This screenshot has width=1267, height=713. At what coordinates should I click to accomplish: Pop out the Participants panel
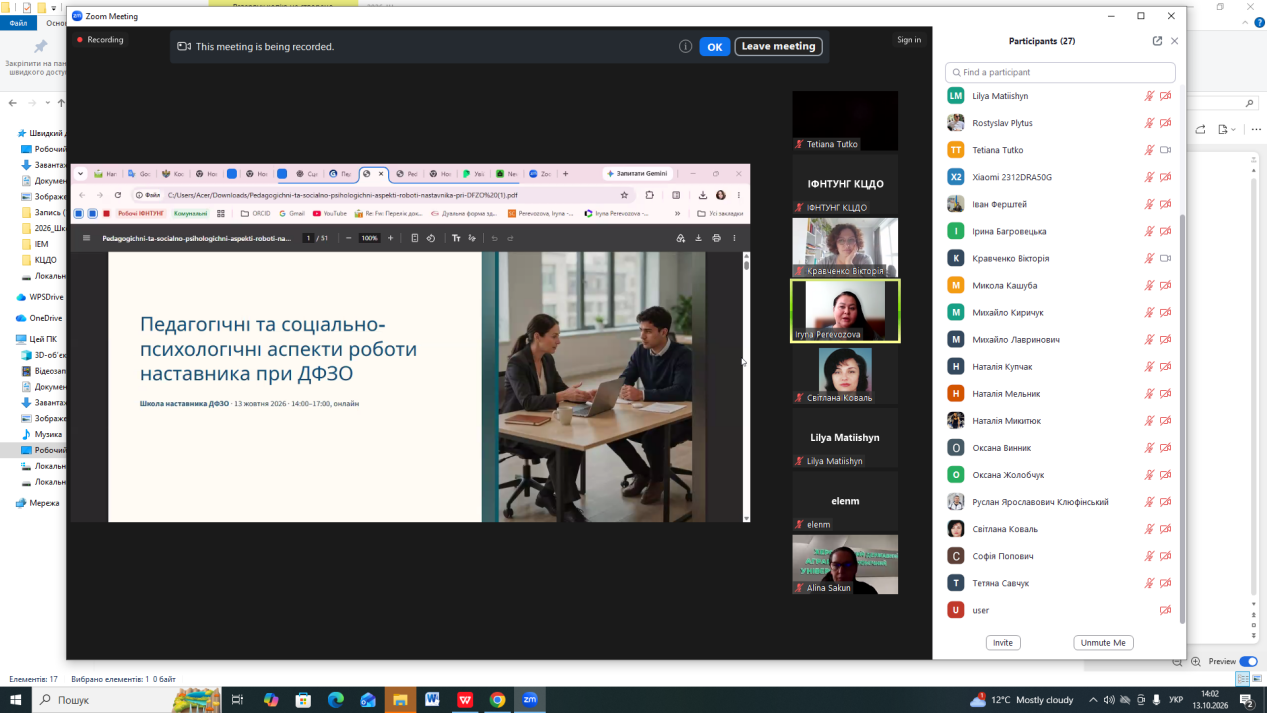[x=1157, y=41]
